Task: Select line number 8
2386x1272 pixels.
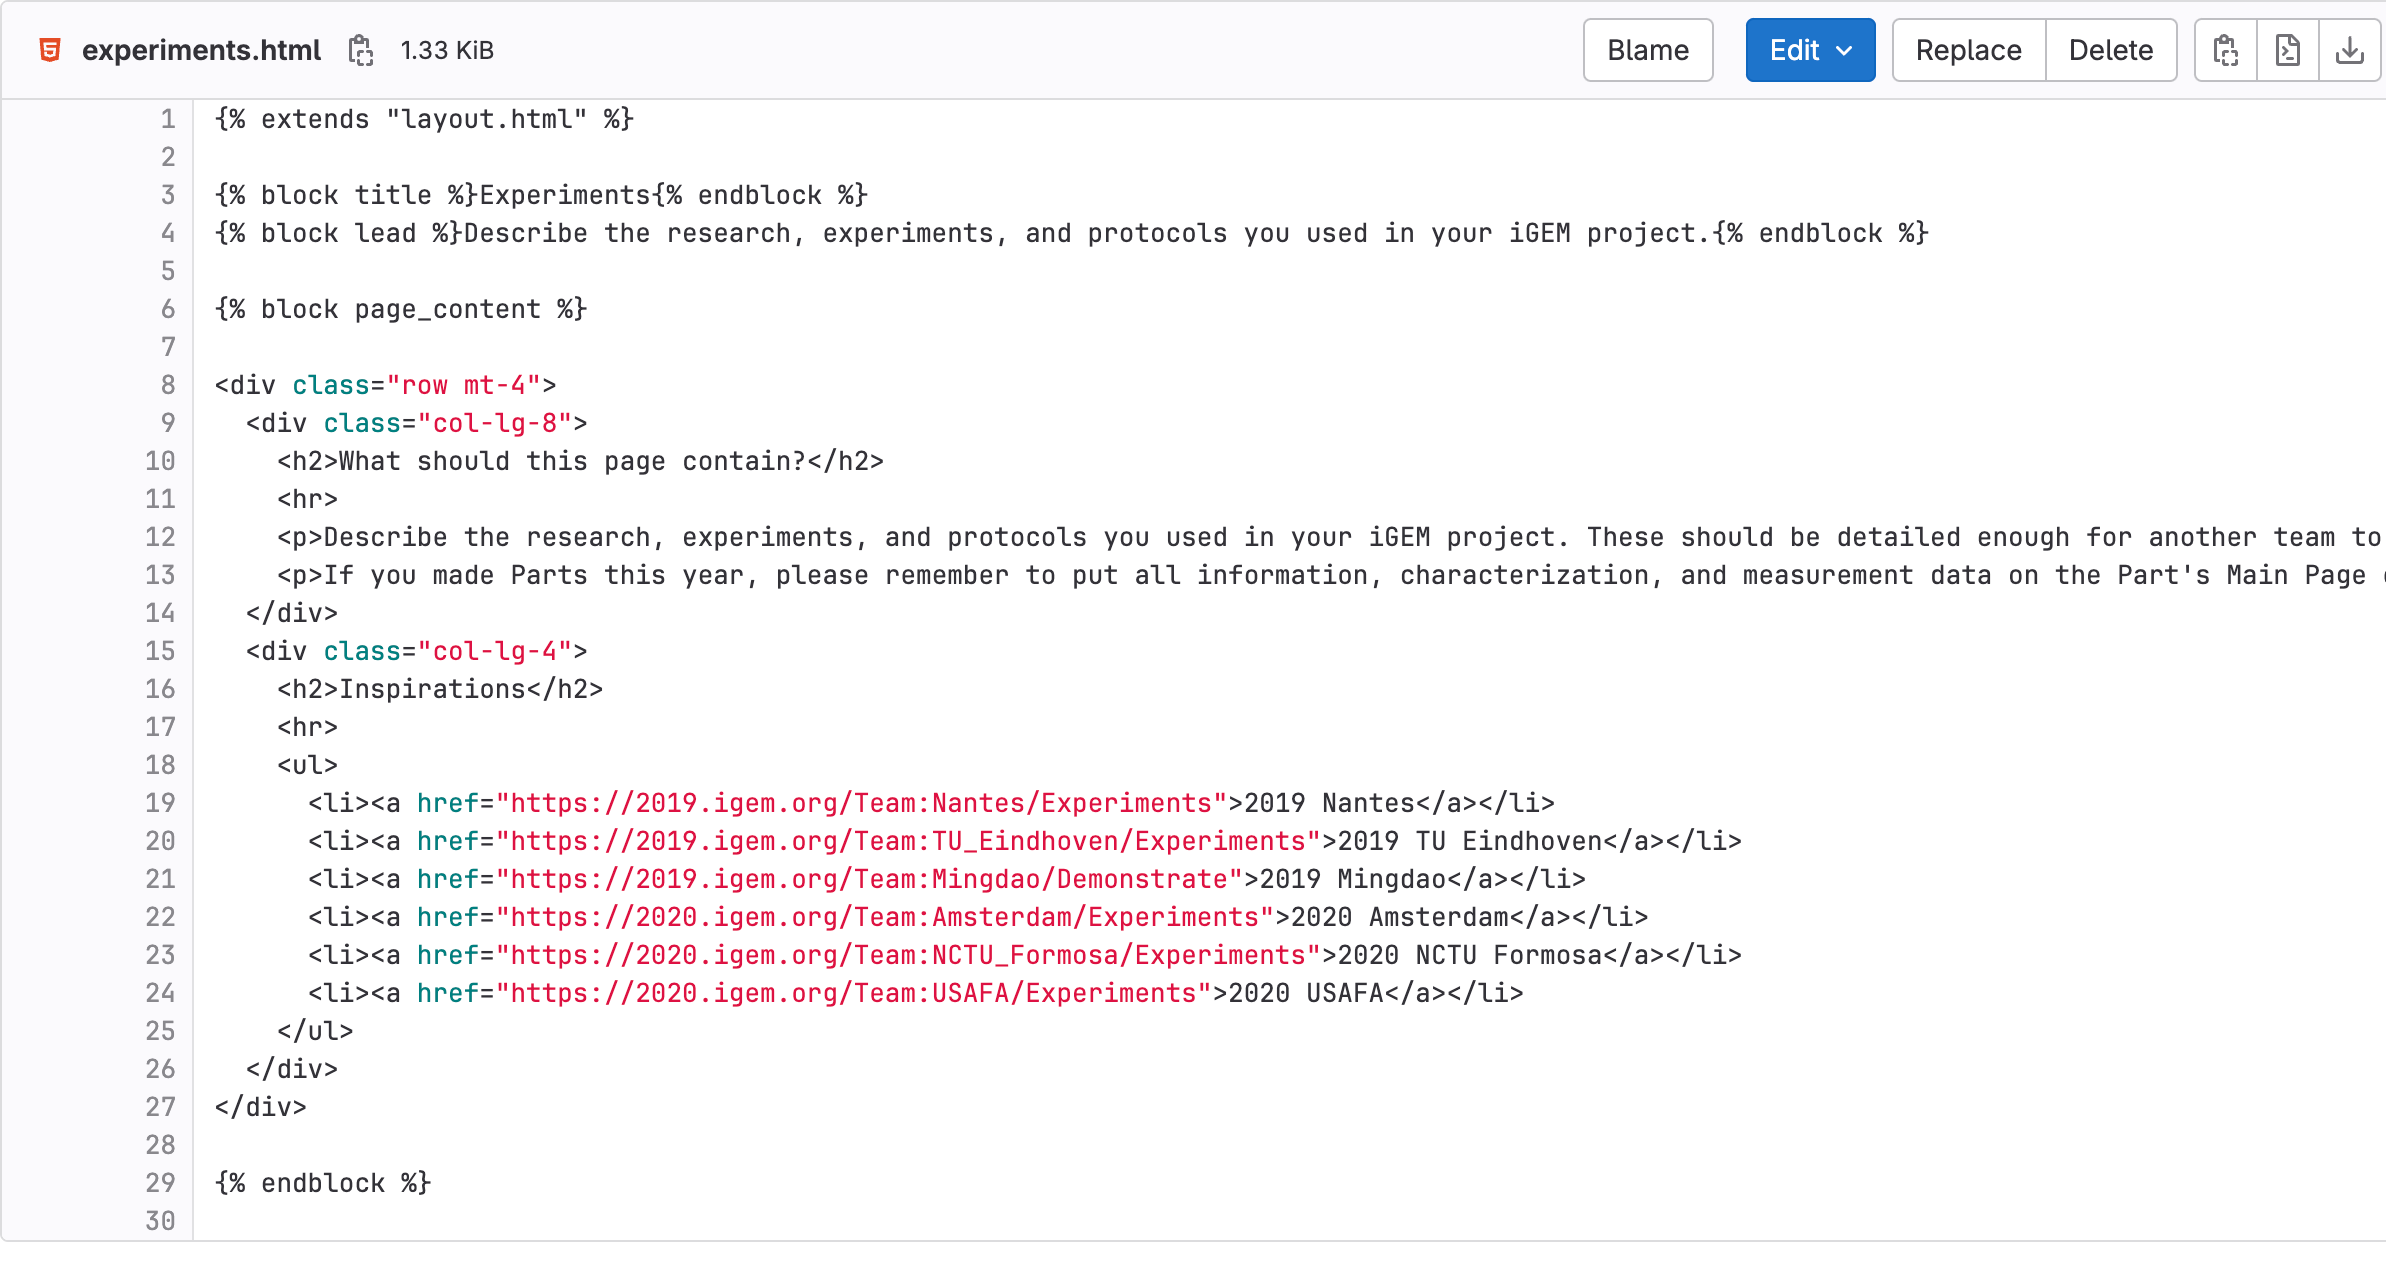Action: click(x=166, y=385)
